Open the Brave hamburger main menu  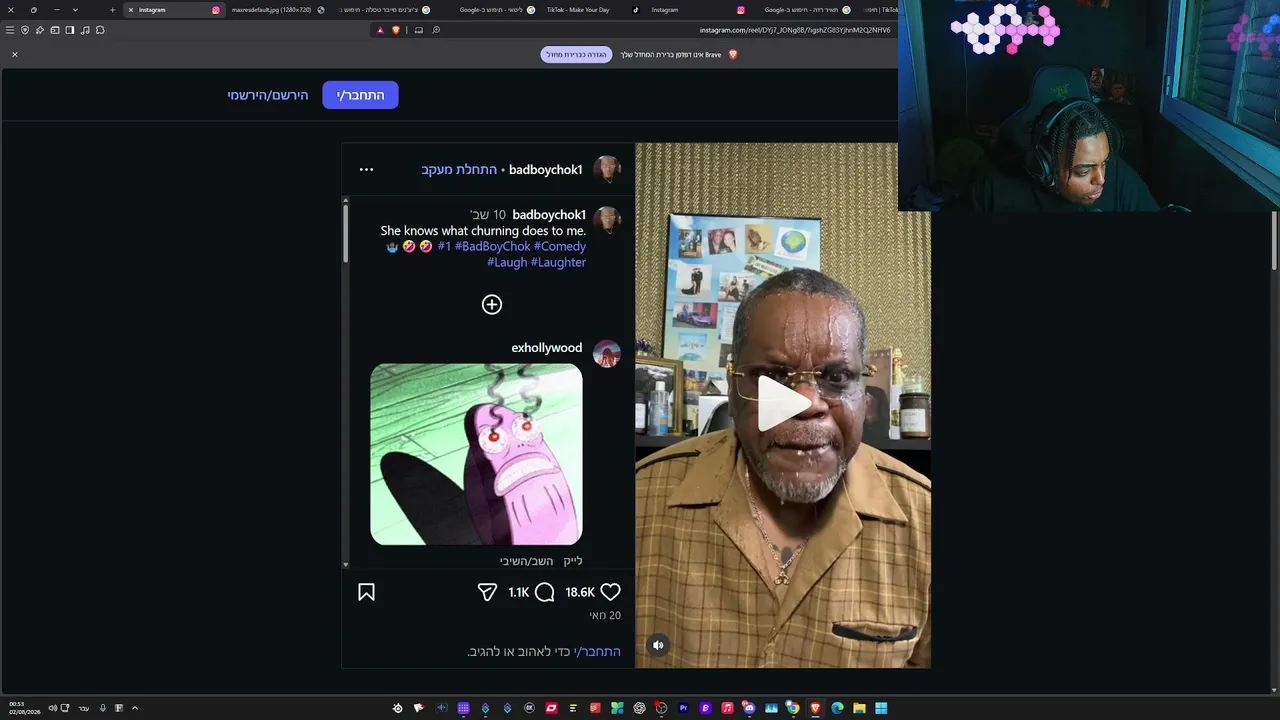click(x=10, y=30)
